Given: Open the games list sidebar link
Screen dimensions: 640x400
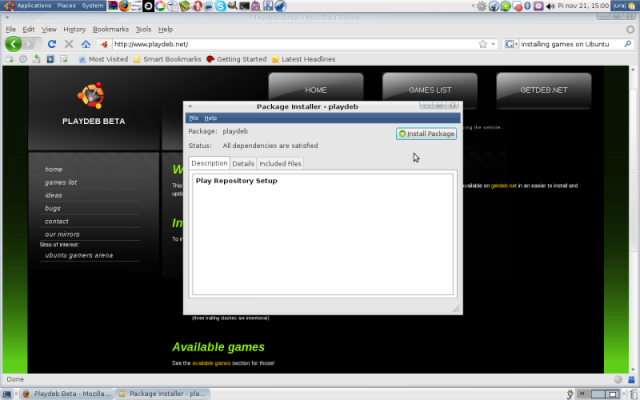Looking at the screenshot, I should click(61, 182).
